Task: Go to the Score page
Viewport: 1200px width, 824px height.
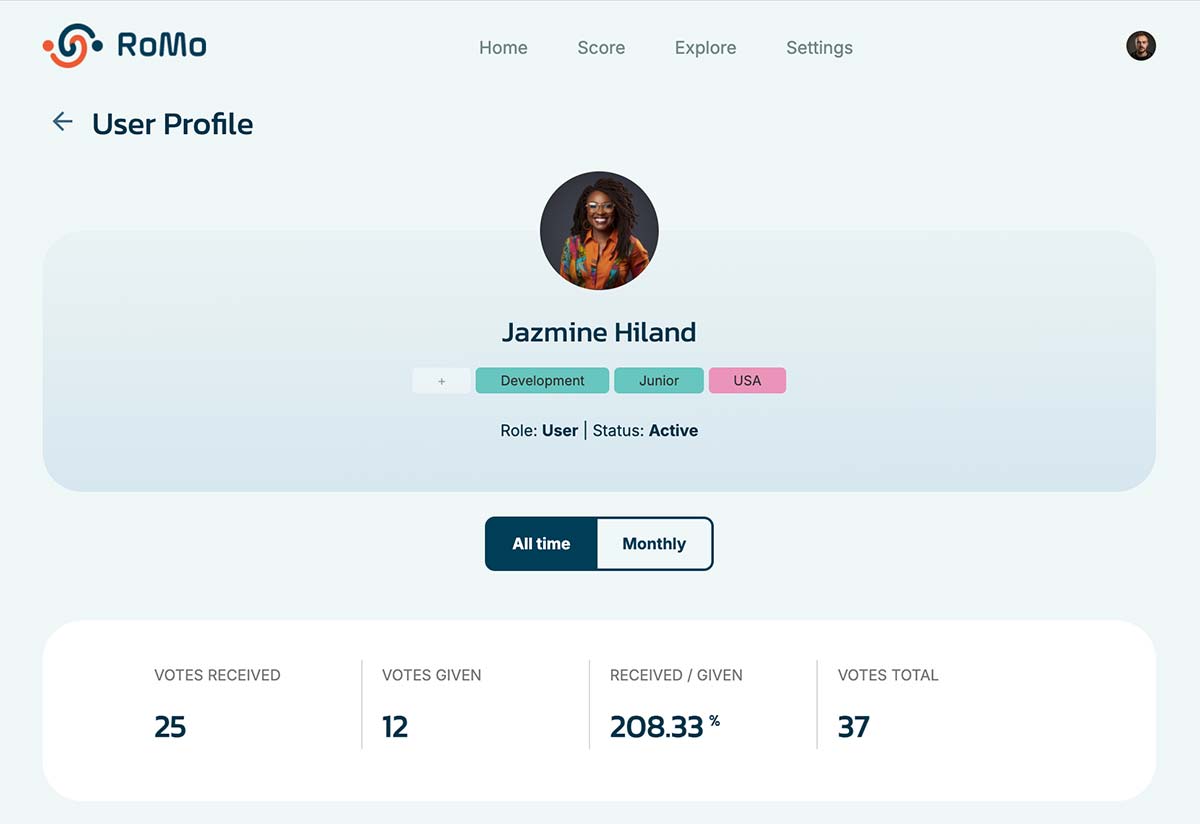Action: point(601,47)
